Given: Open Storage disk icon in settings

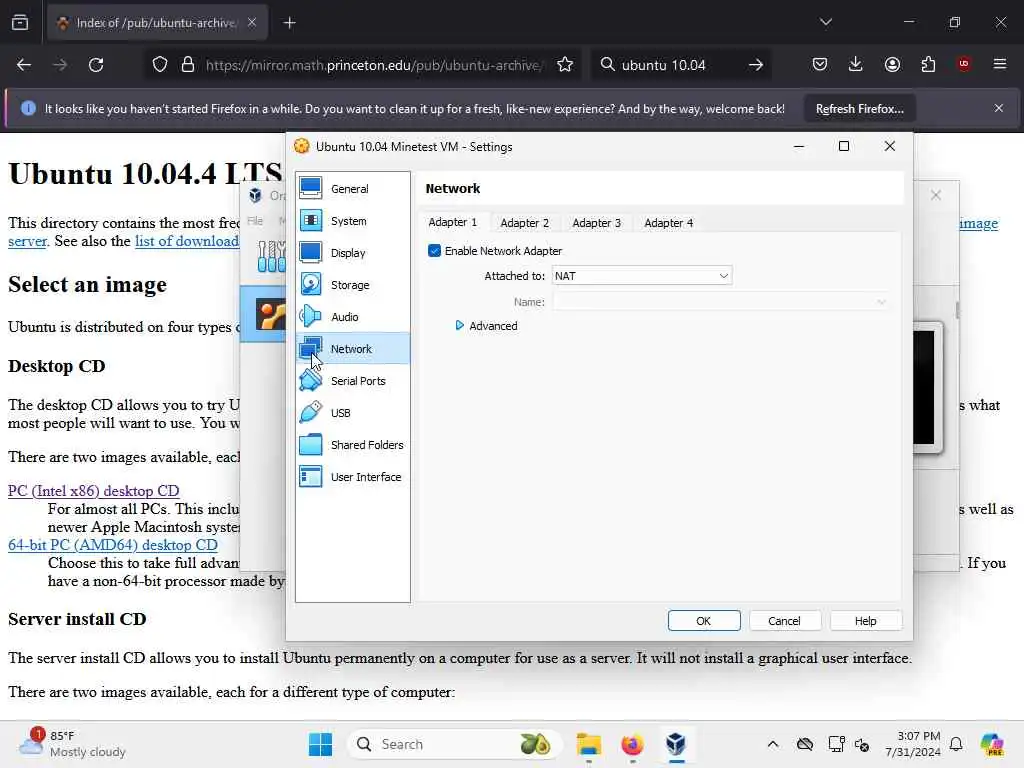Looking at the screenshot, I should (x=311, y=284).
